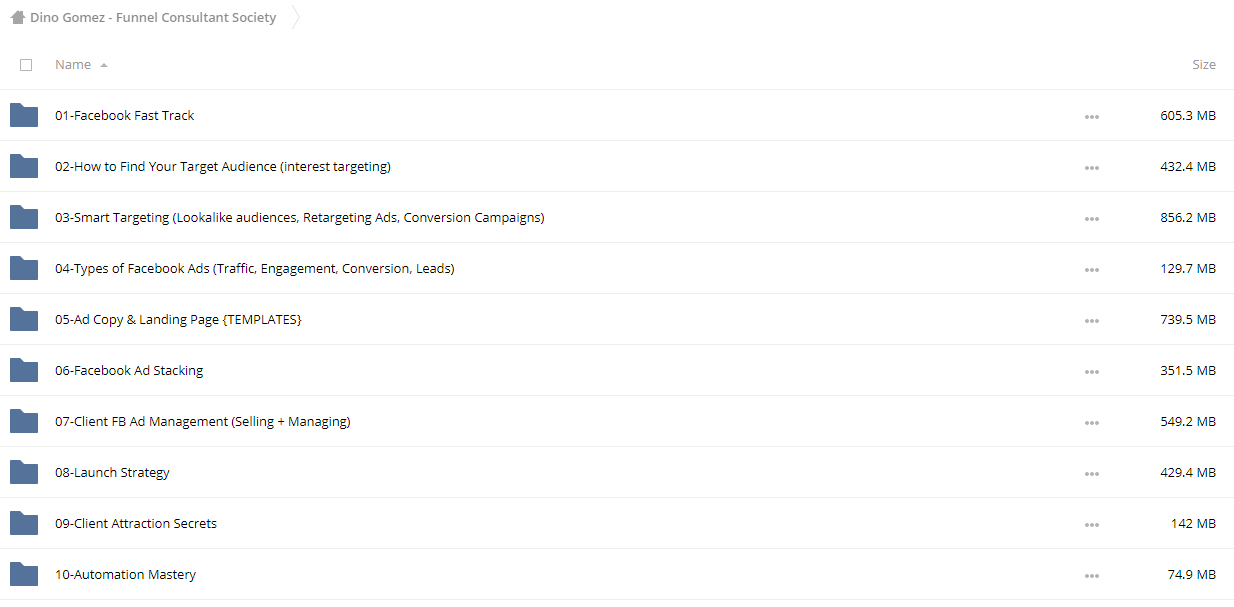
Task: Click the folder icon for 10-Automation Mastery
Action: (x=24, y=574)
